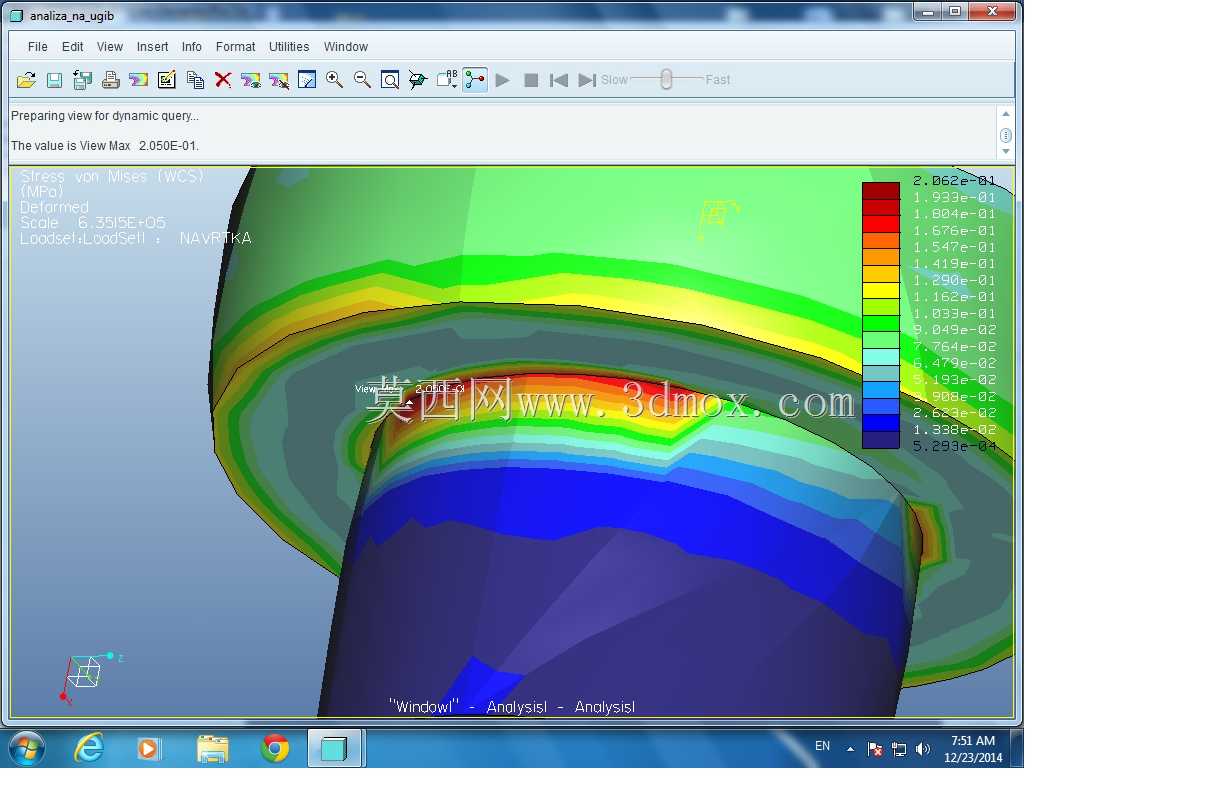Open the AB annotation tool dropdown
Viewport: 1220px width, 803px height.
point(447,80)
